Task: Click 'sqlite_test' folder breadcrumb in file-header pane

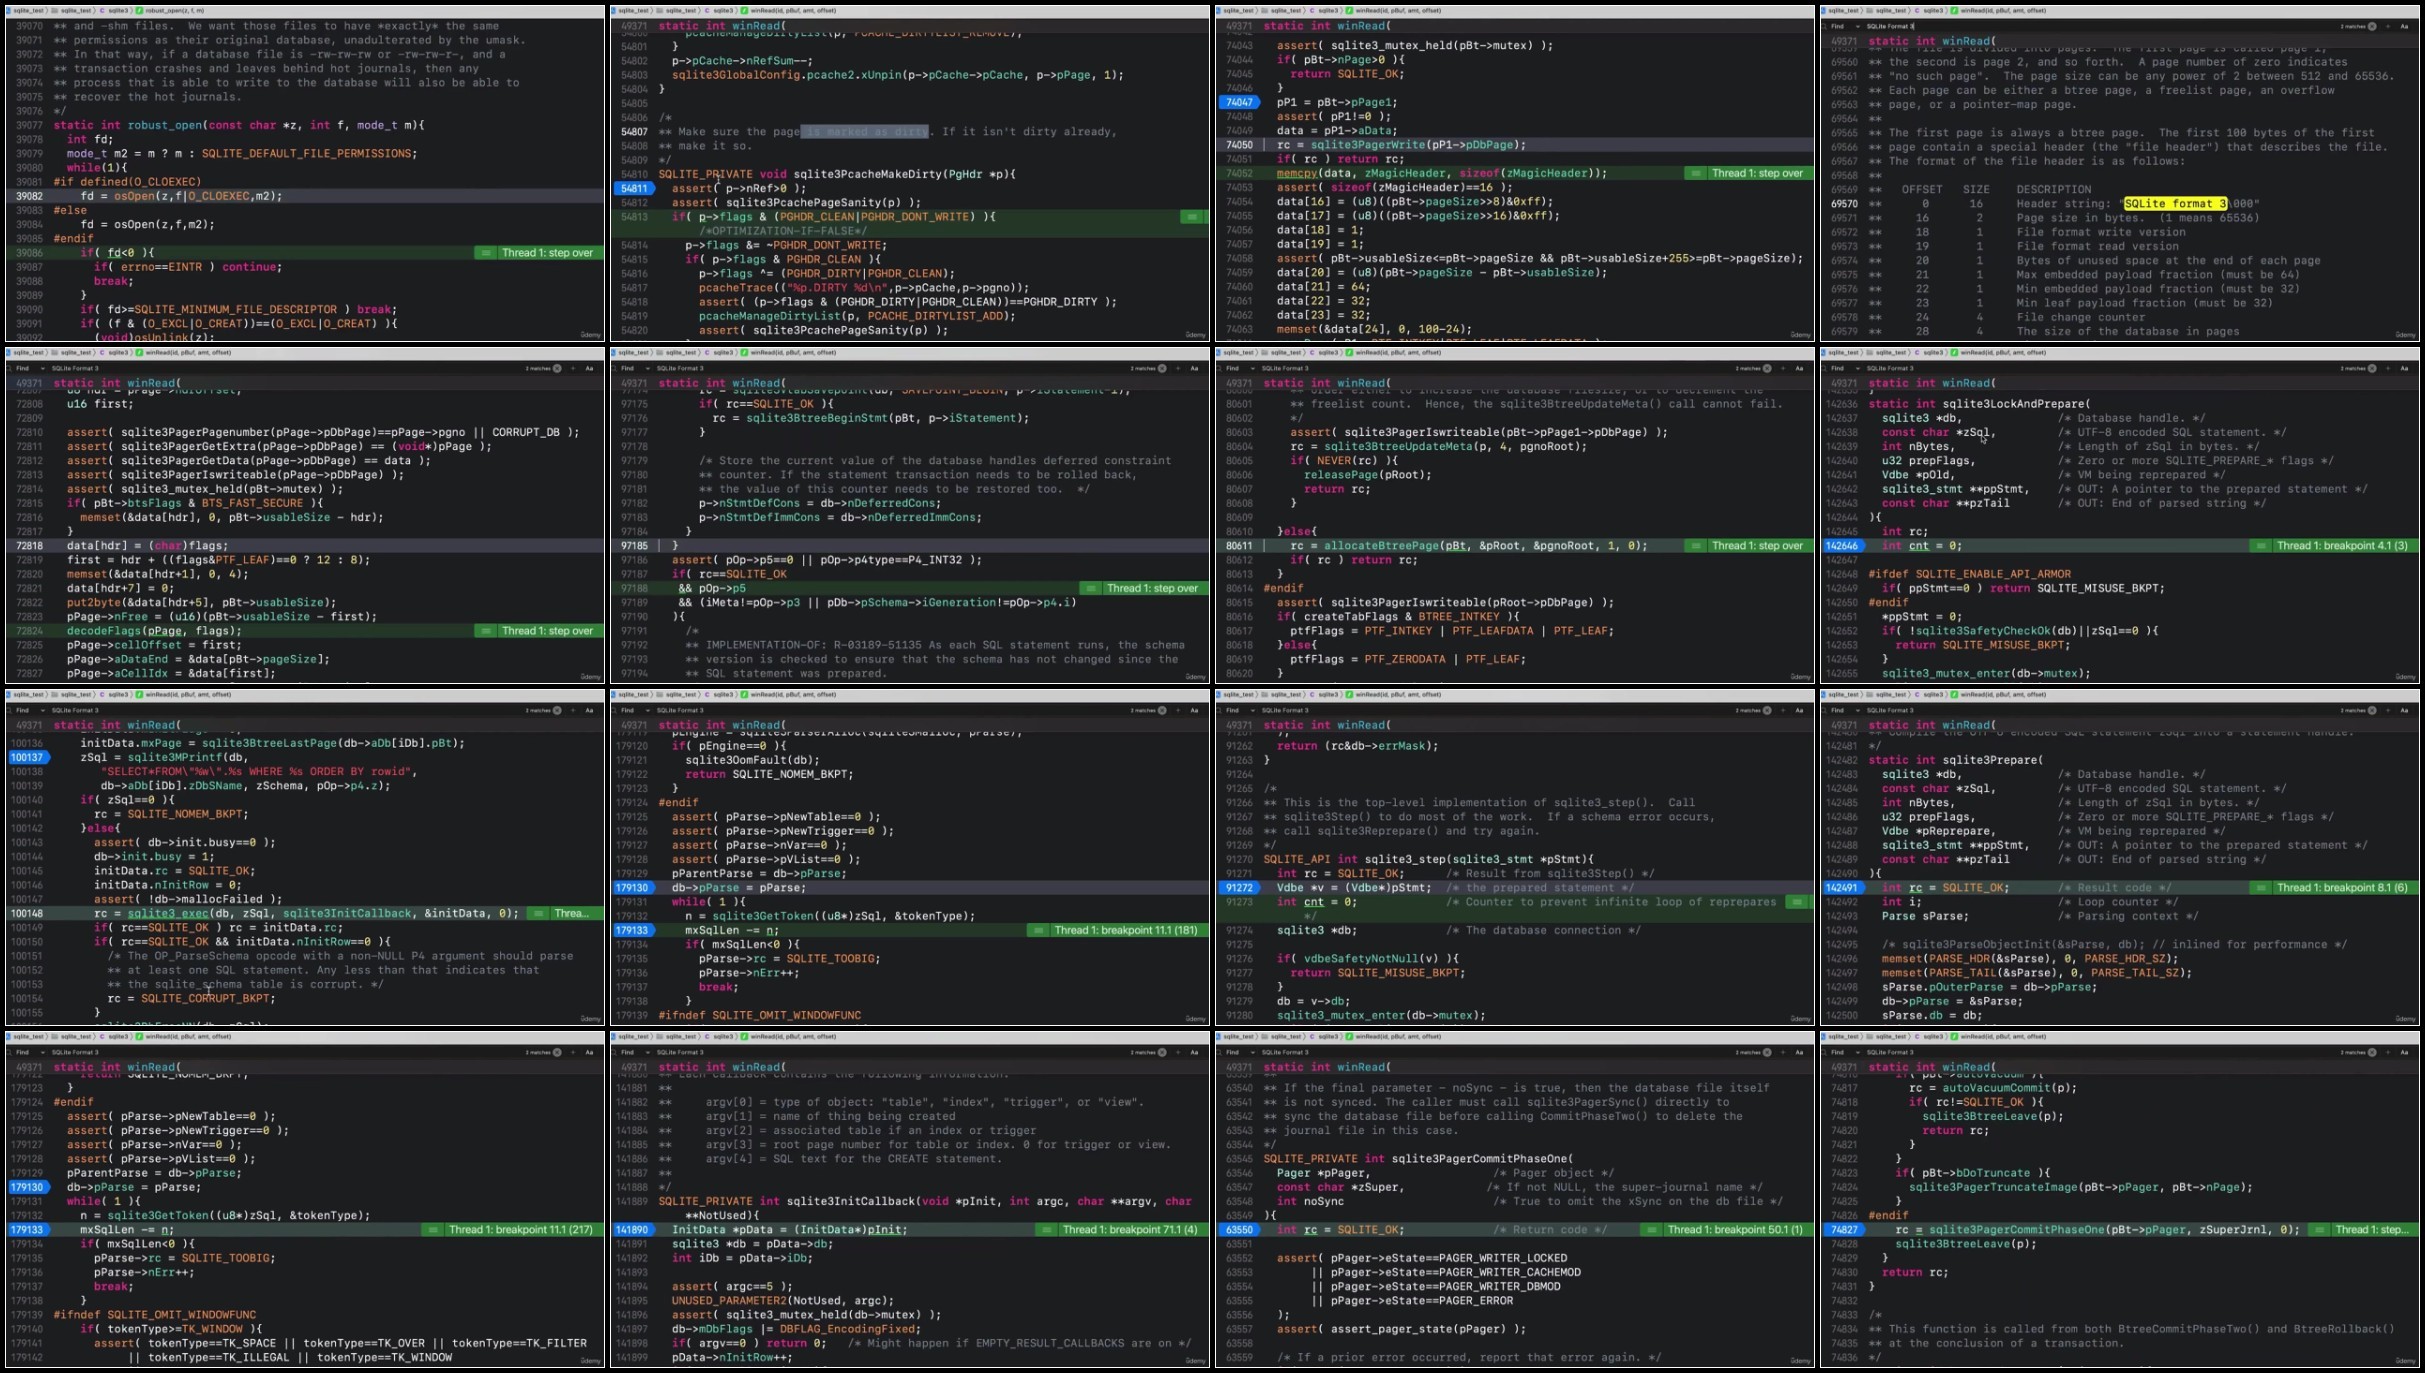Action: click(1889, 11)
